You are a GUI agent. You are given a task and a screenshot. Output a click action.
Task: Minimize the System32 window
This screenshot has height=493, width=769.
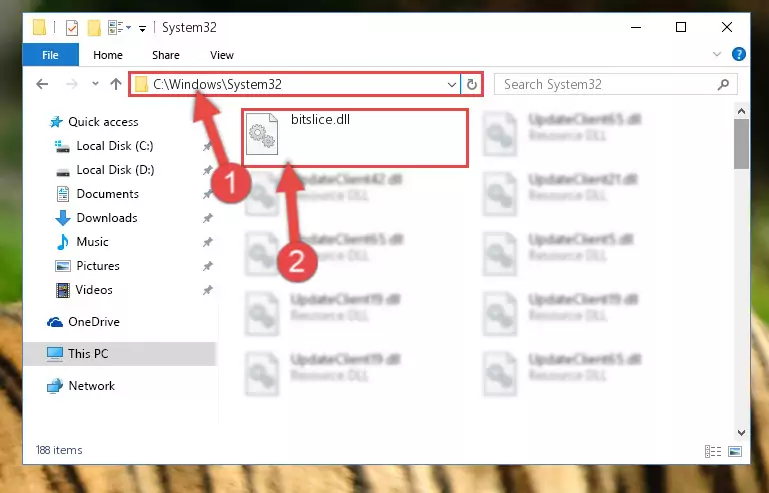pos(636,27)
